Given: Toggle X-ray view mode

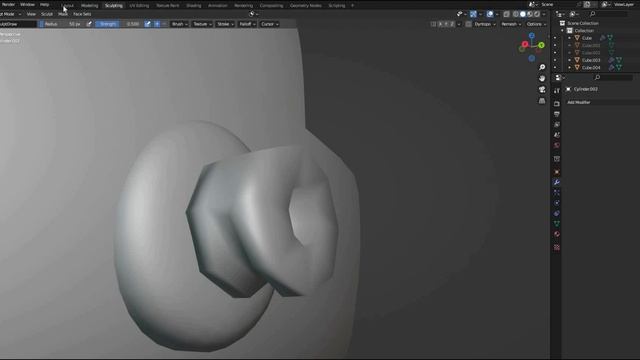Looking at the screenshot, I should point(507,14).
